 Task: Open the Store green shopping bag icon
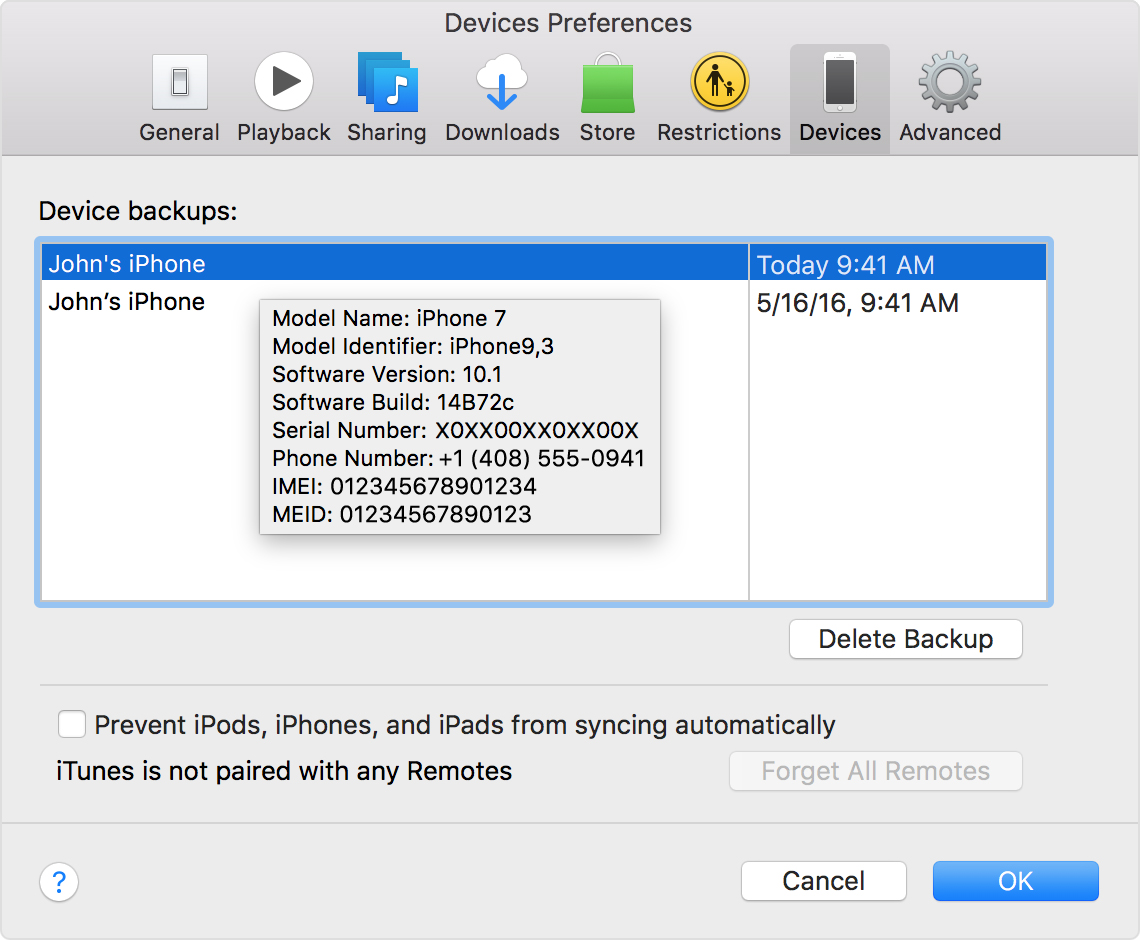pos(607,83)
